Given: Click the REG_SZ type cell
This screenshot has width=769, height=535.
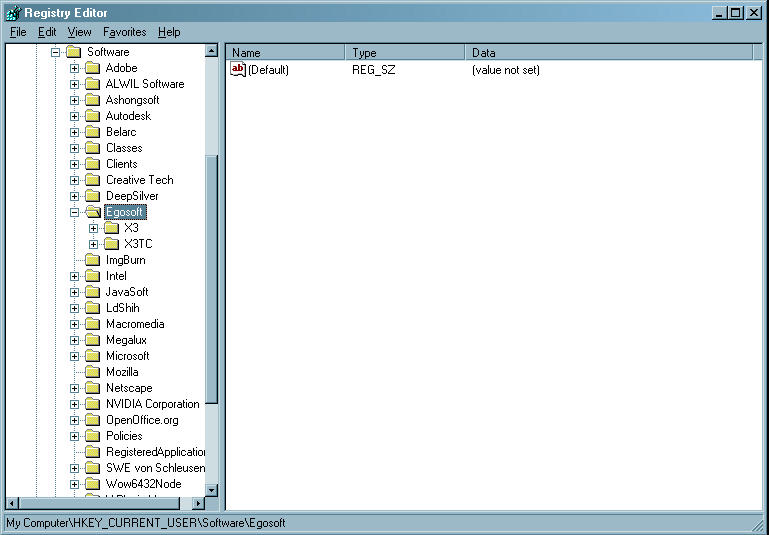Looking at the screenshot, I should (x=374, y=70).
